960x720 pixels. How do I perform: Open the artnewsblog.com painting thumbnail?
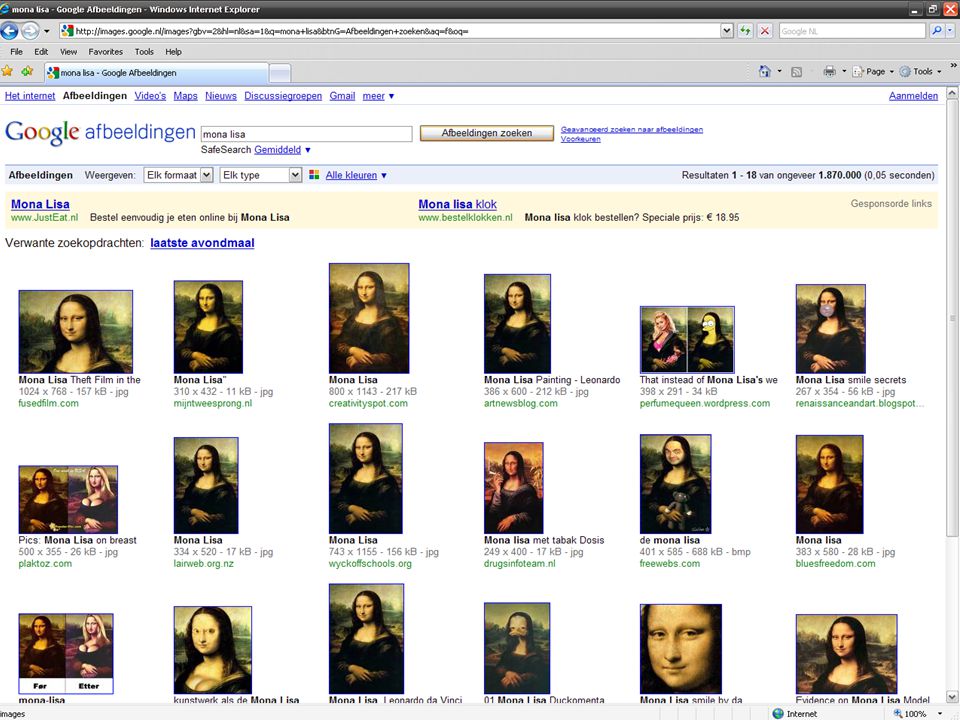[517, 324]
